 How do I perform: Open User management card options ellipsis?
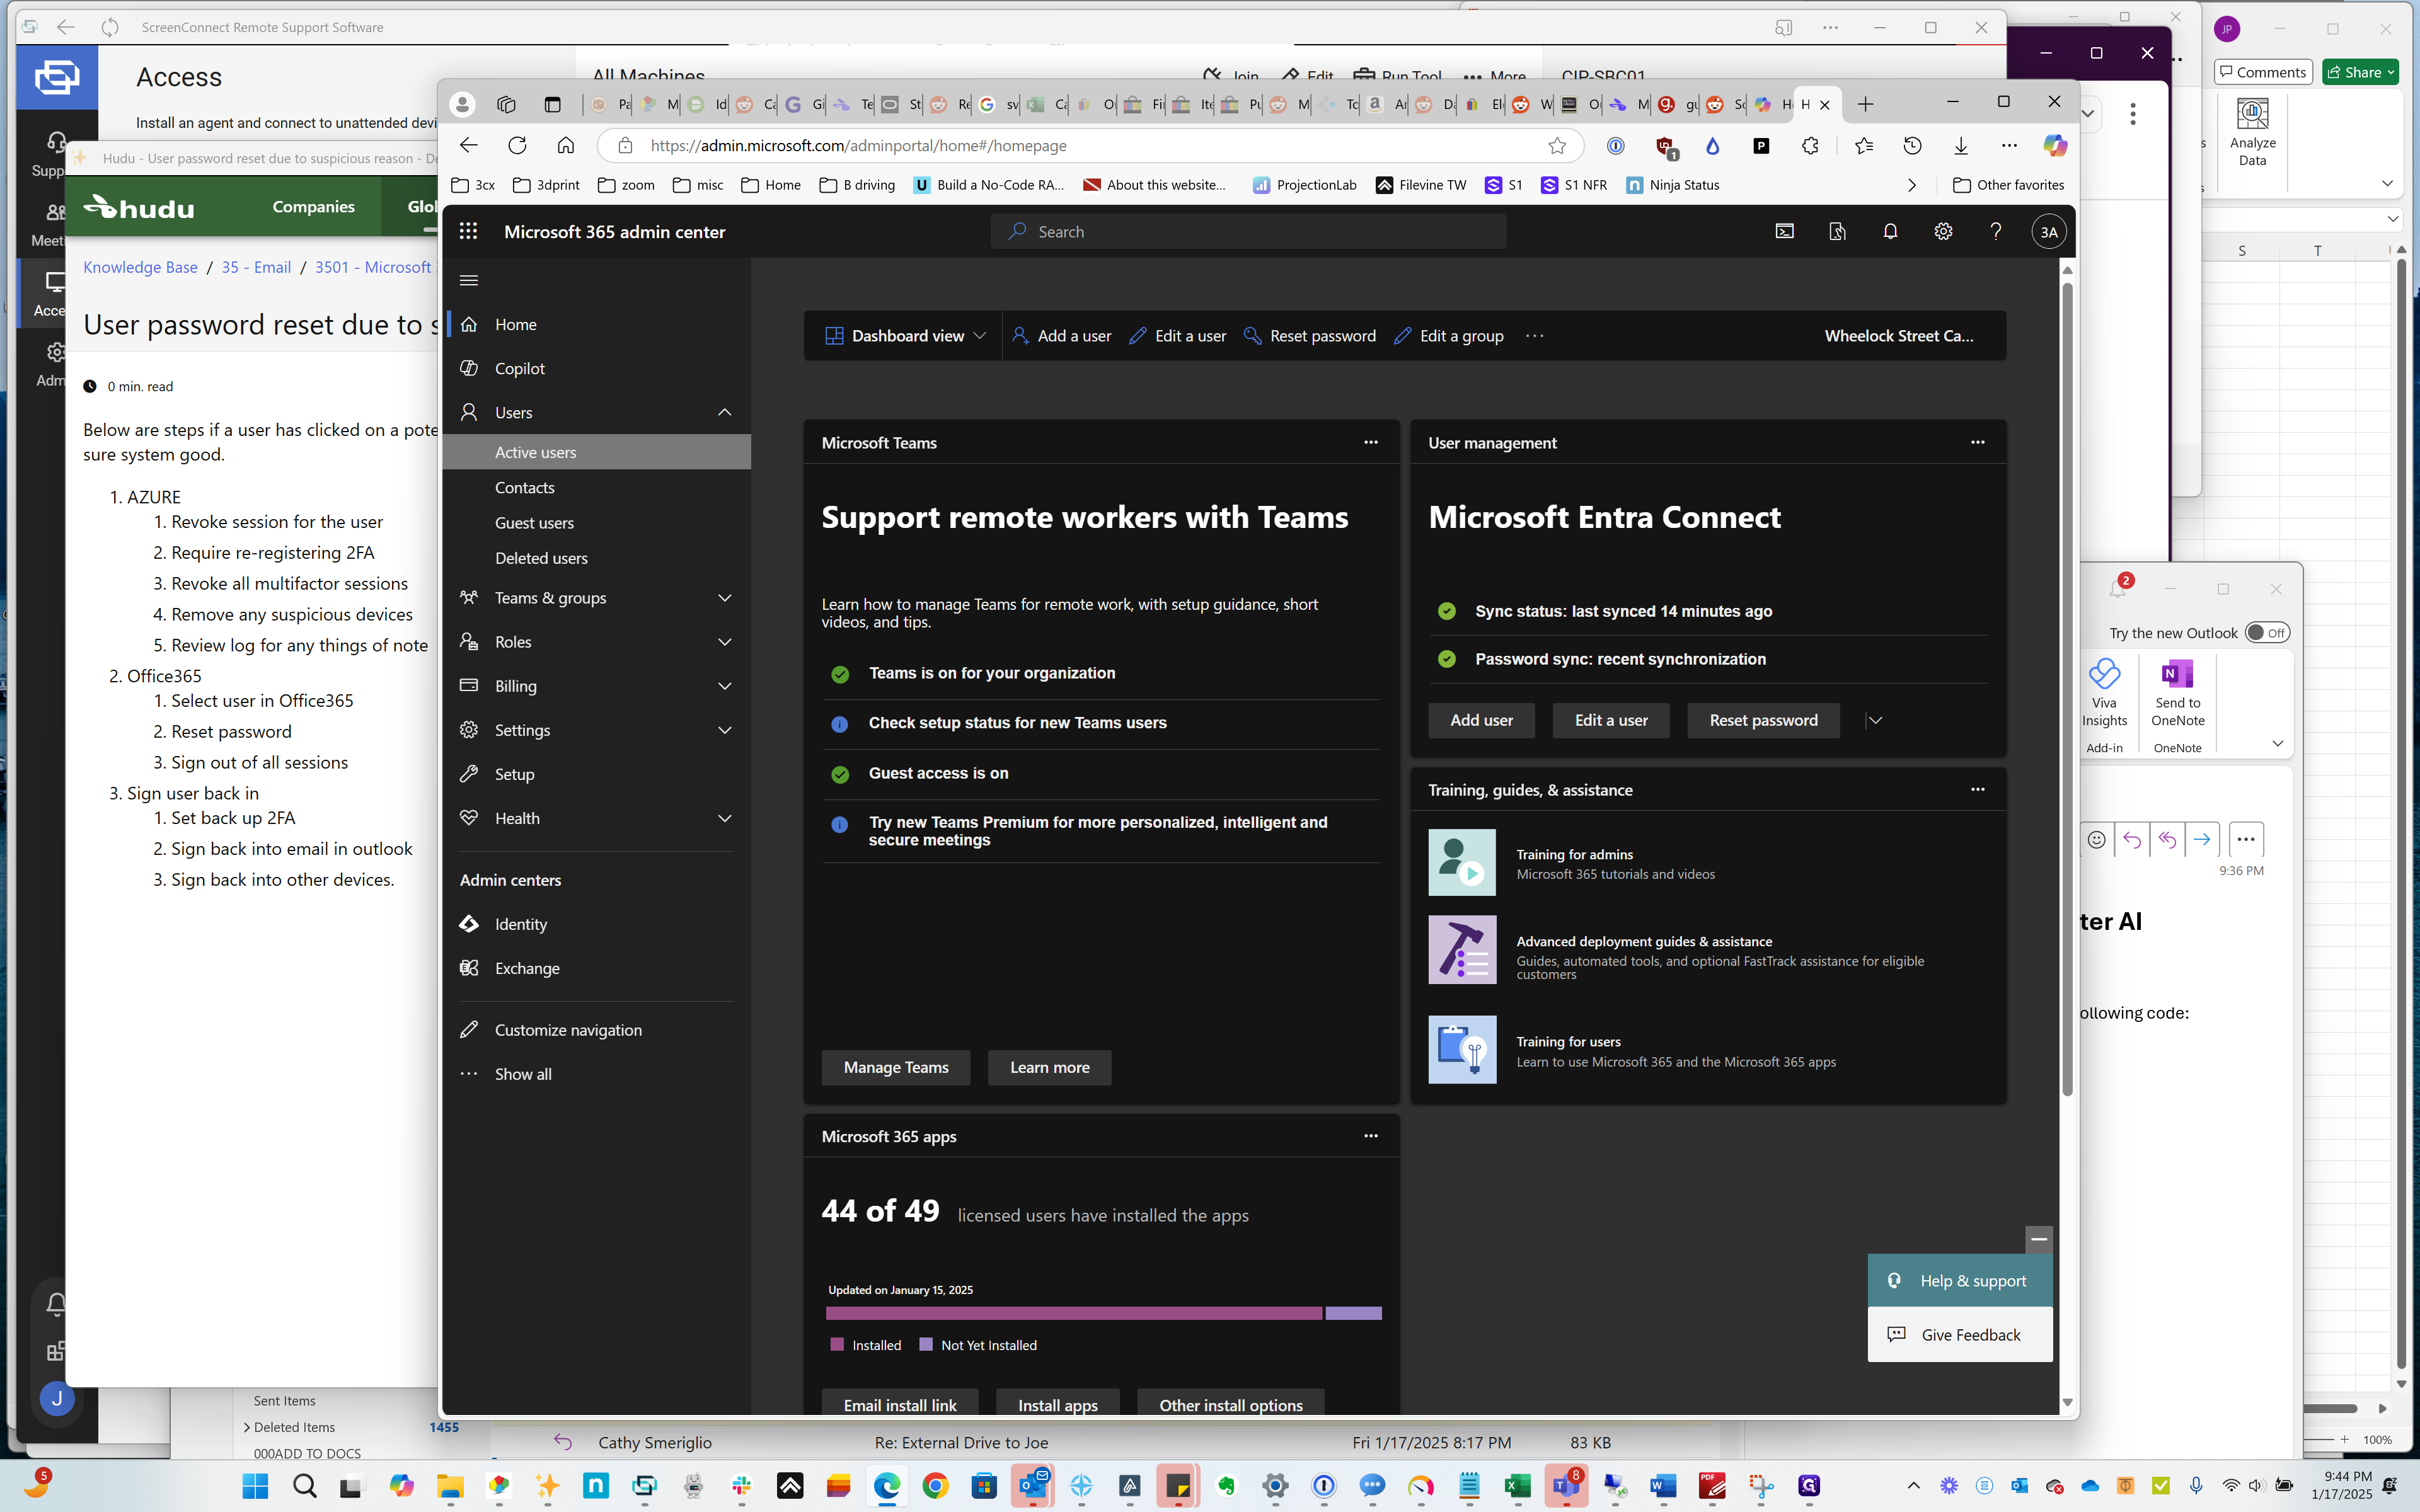1977,442
